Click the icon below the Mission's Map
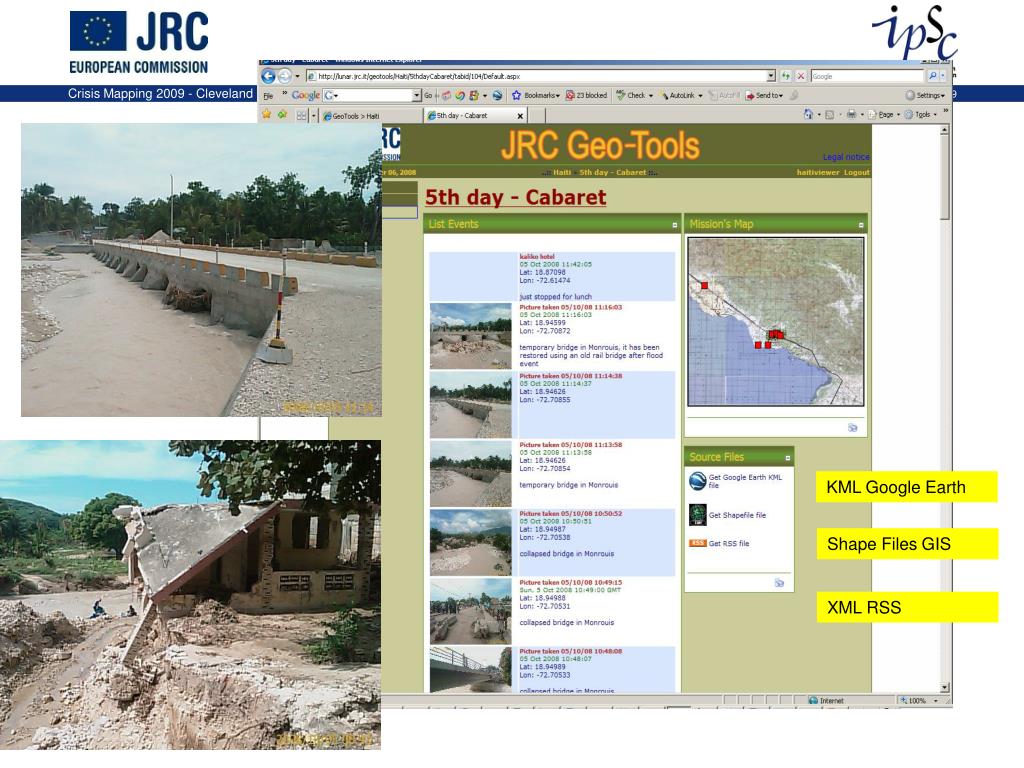This screenshot has width=1024, height=768. click(852, 428)
